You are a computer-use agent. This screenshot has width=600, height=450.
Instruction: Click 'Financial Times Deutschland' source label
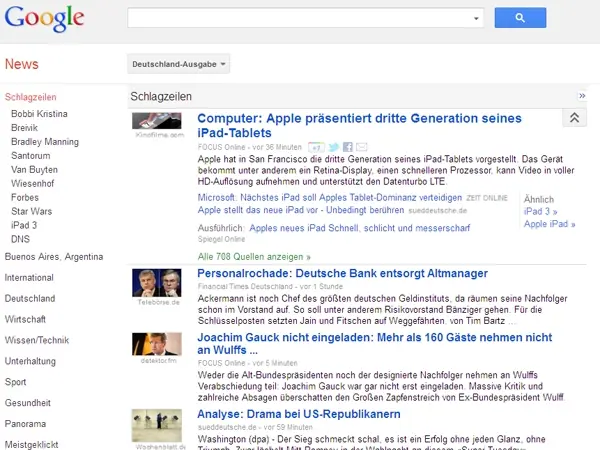pyautogui.click(x=245, y=286)
